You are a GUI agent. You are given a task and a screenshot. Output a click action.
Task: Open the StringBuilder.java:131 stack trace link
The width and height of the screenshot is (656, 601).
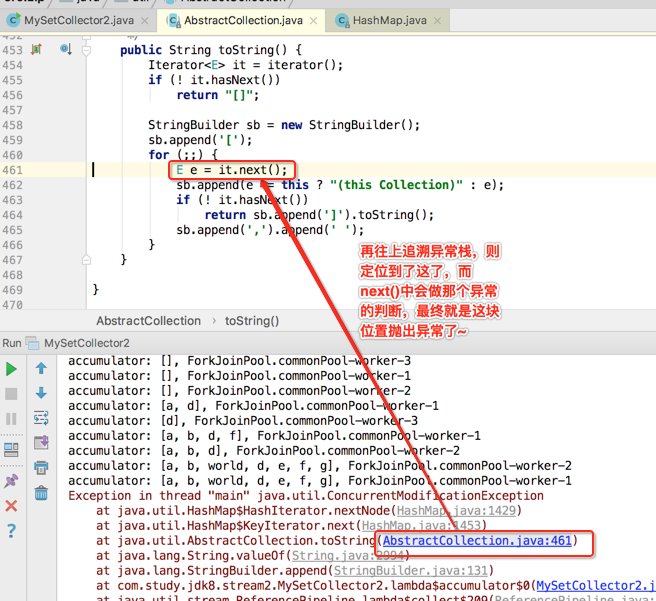coord(410,571)
